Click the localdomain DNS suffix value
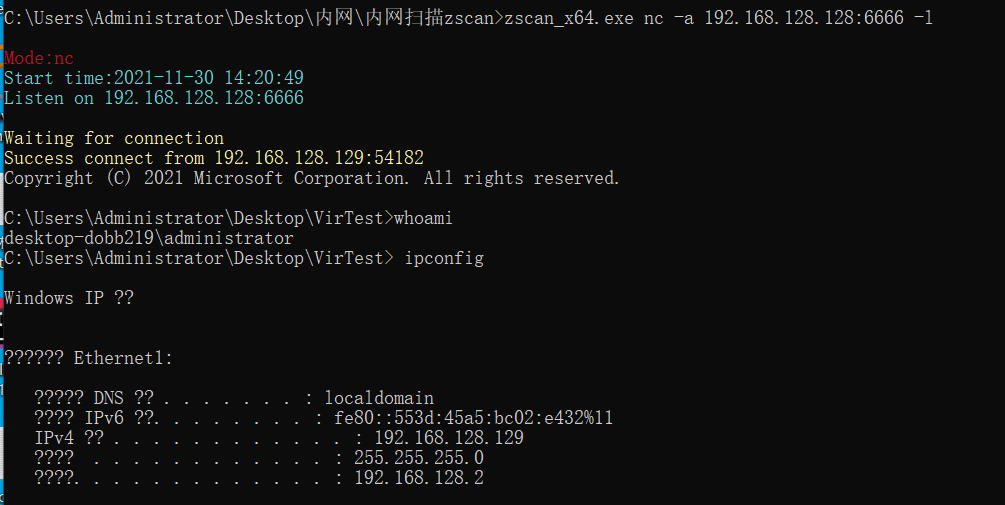 [x=379, y=399]
